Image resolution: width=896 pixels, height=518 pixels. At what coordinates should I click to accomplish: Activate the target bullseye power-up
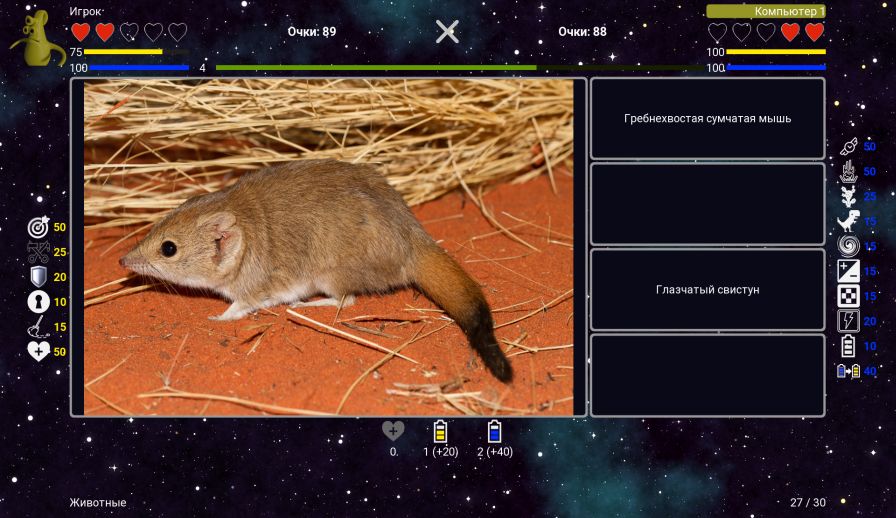[38, 228]
